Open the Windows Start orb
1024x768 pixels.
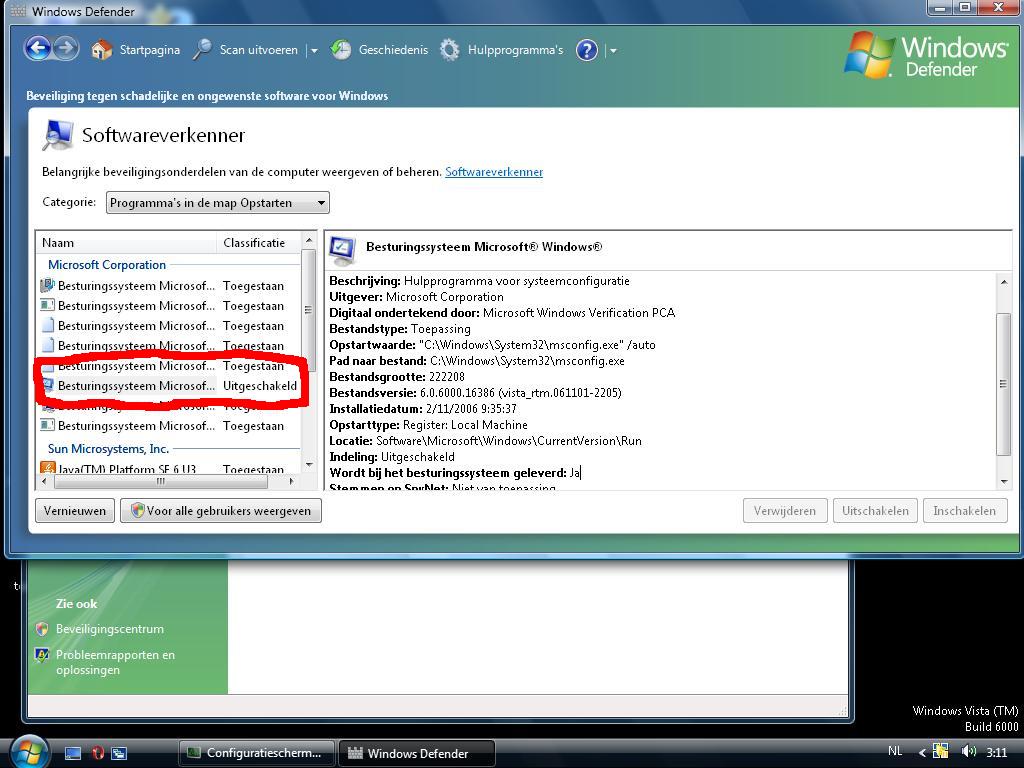point(29,751)
